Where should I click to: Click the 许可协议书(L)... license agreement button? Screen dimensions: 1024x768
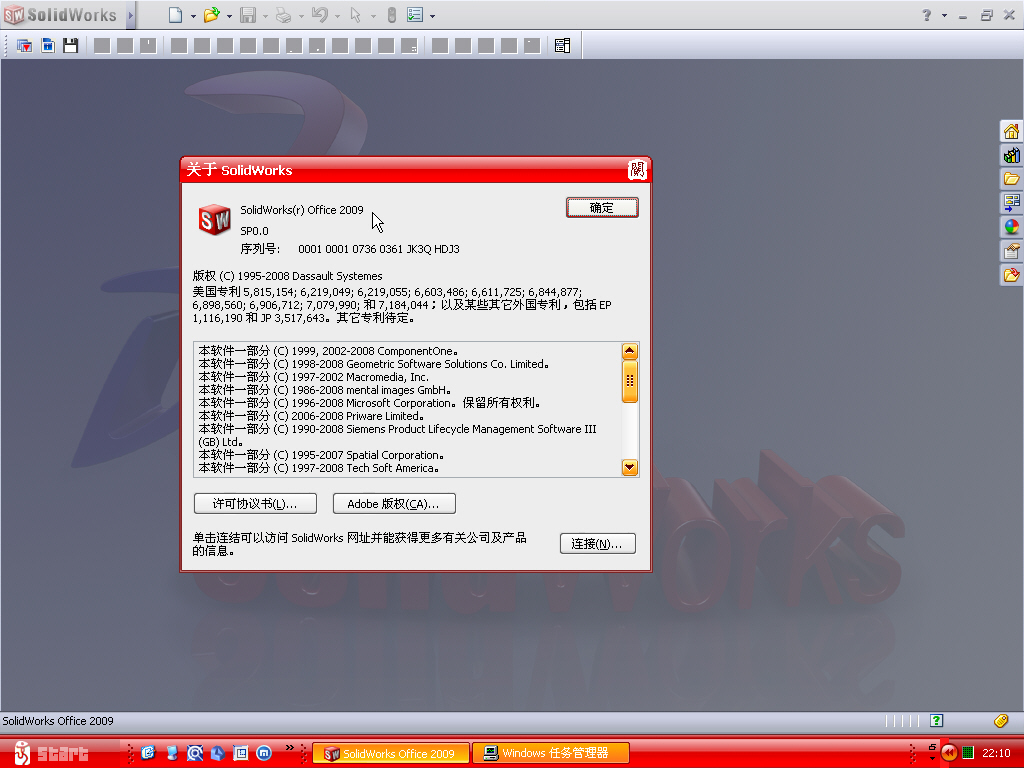[x=255, y=504]
